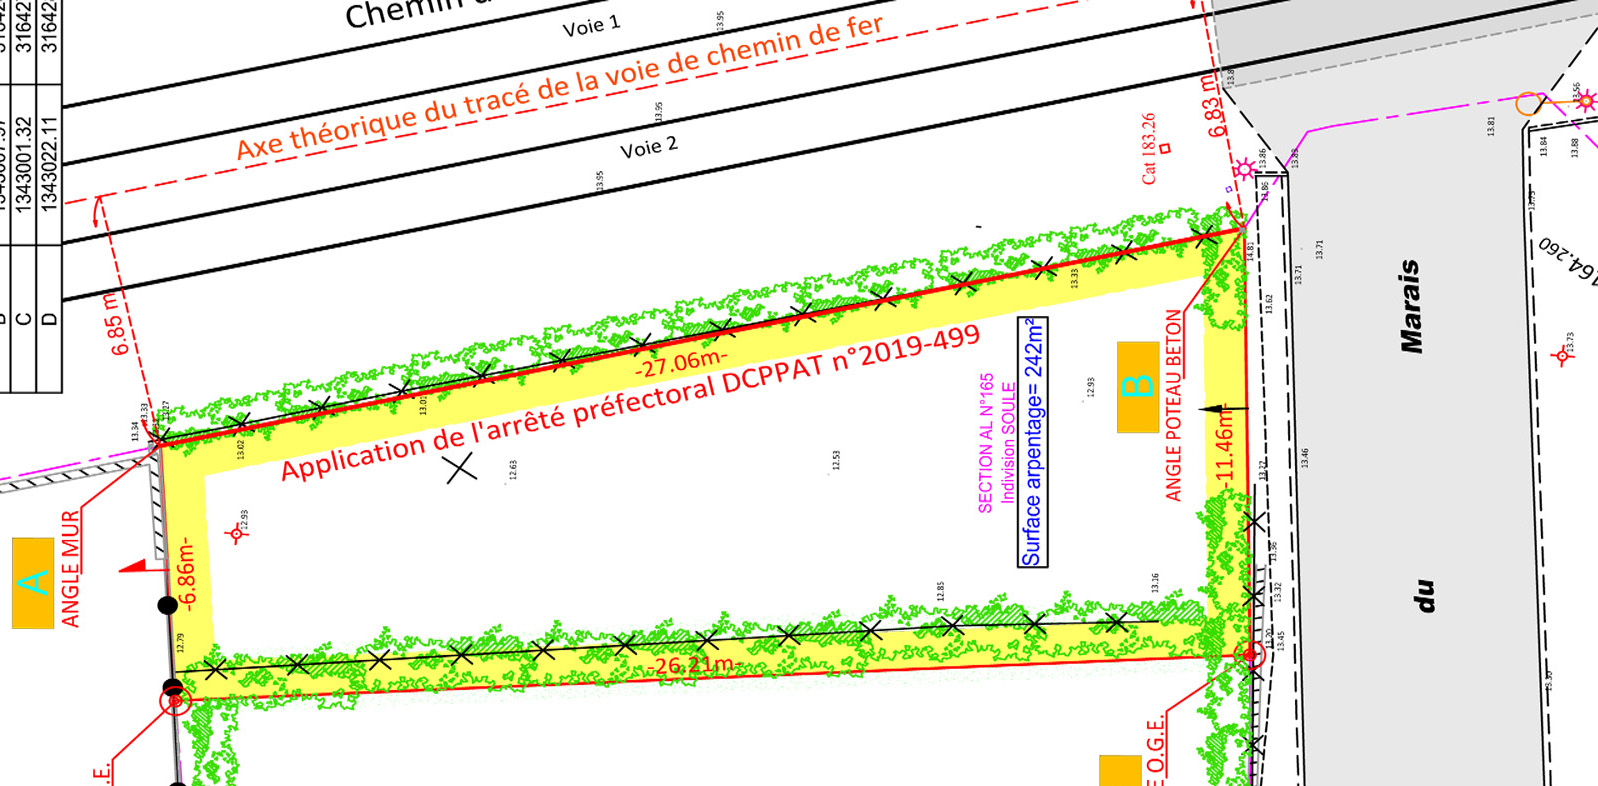Screen dimensions: 1598x786
Task: Click the red crosshair point near elevation 12.93
Action: (236, 534)
